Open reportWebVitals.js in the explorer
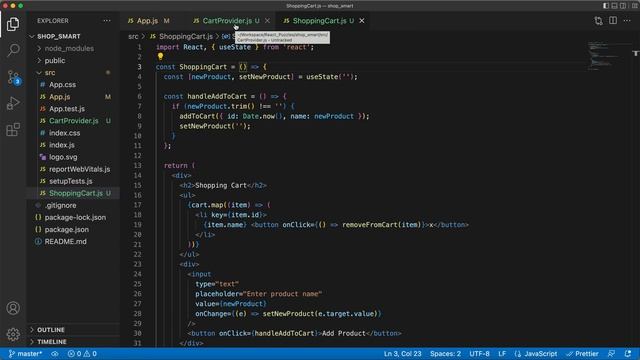 click(x=80, y=169)
